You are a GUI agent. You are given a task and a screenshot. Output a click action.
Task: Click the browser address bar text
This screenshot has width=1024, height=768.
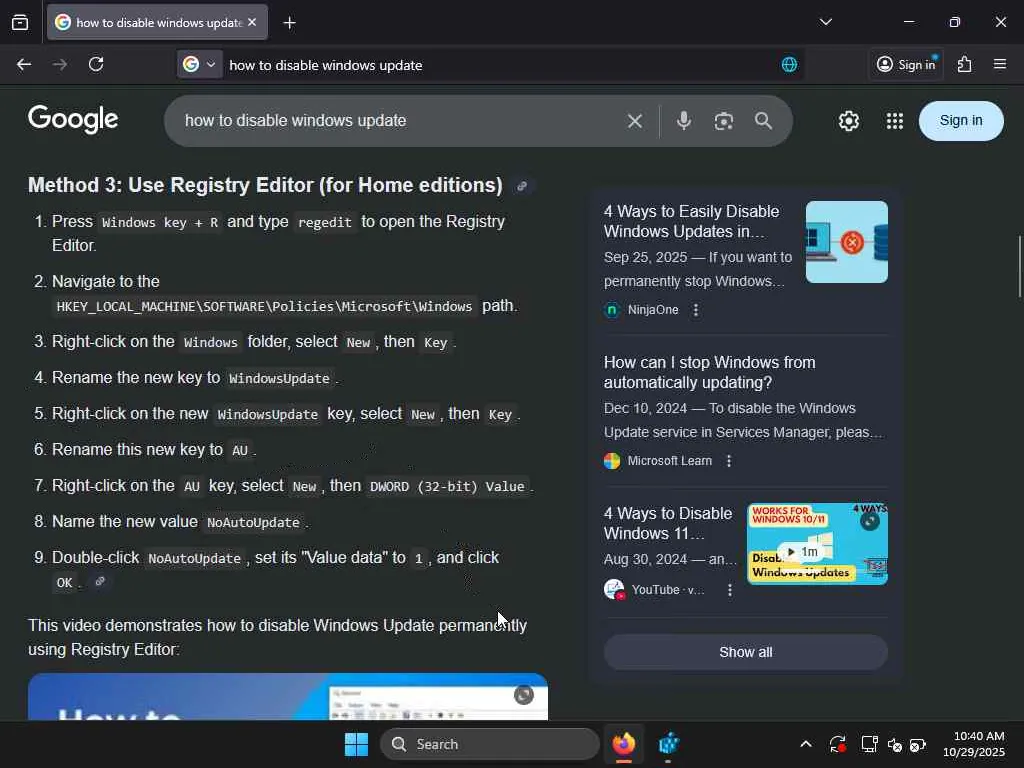[325, 65]
